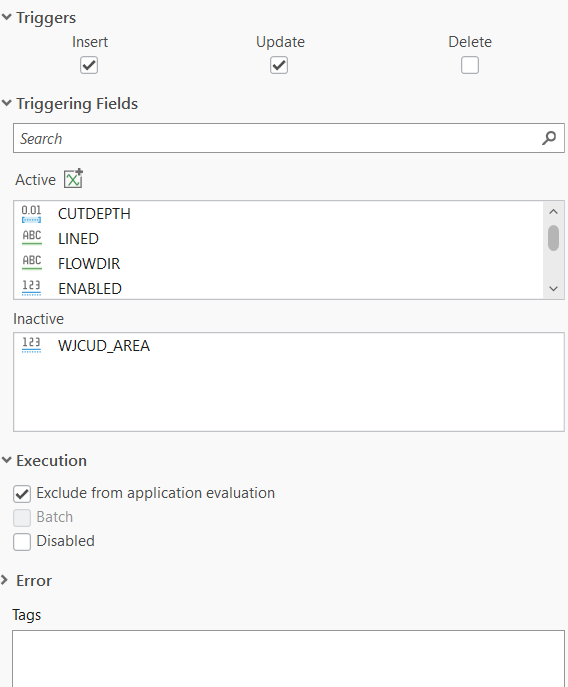568x687 pixels.
Task: Collapse the Triggers section
Action: pos(7,17)
